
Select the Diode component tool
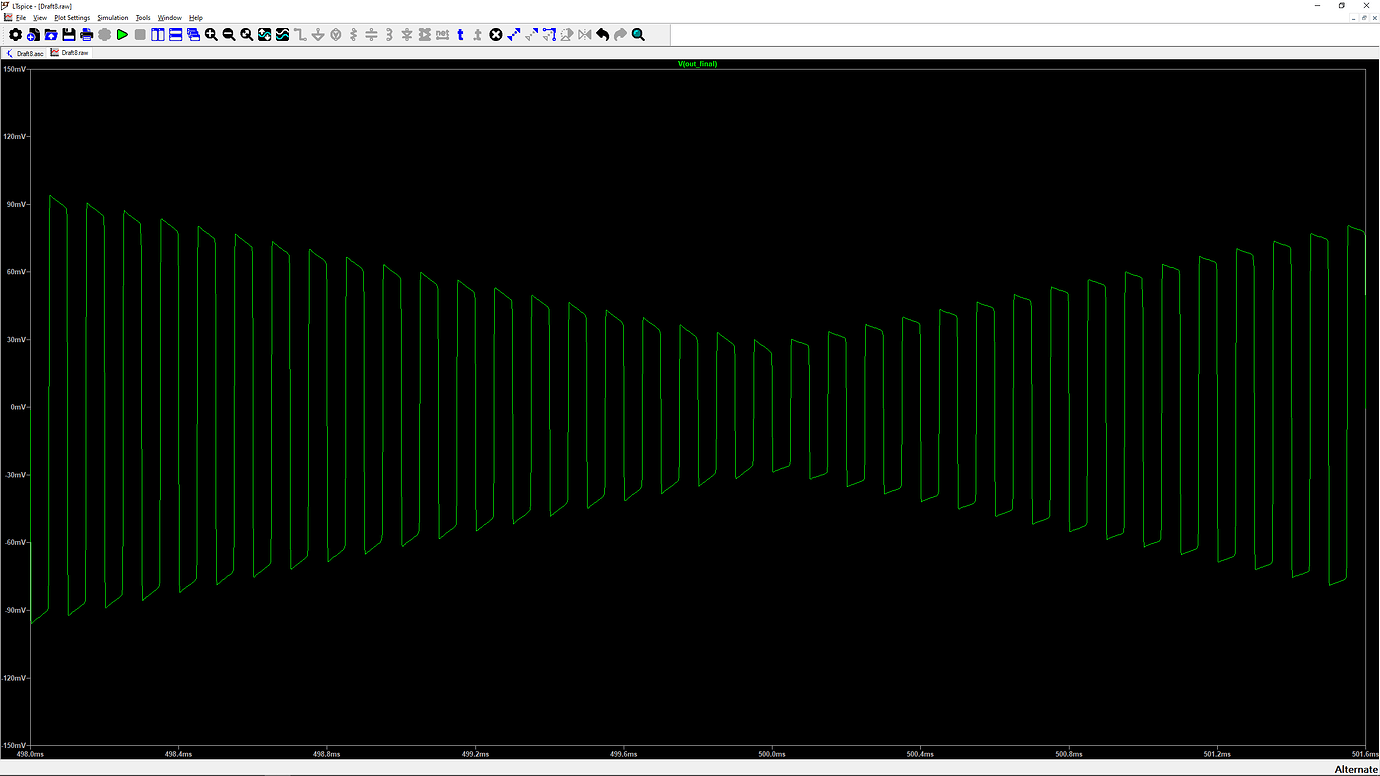click(407, 34)
